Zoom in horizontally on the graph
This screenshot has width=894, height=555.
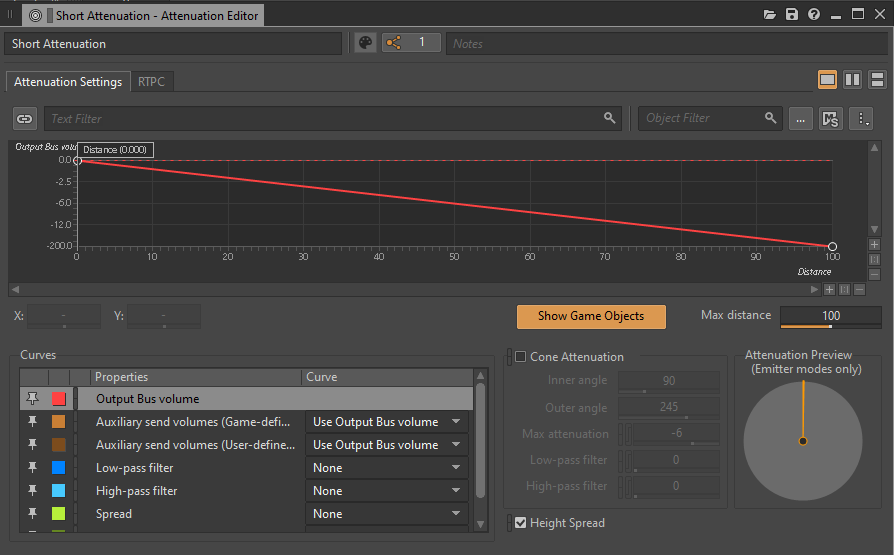[x=830, y=290]
